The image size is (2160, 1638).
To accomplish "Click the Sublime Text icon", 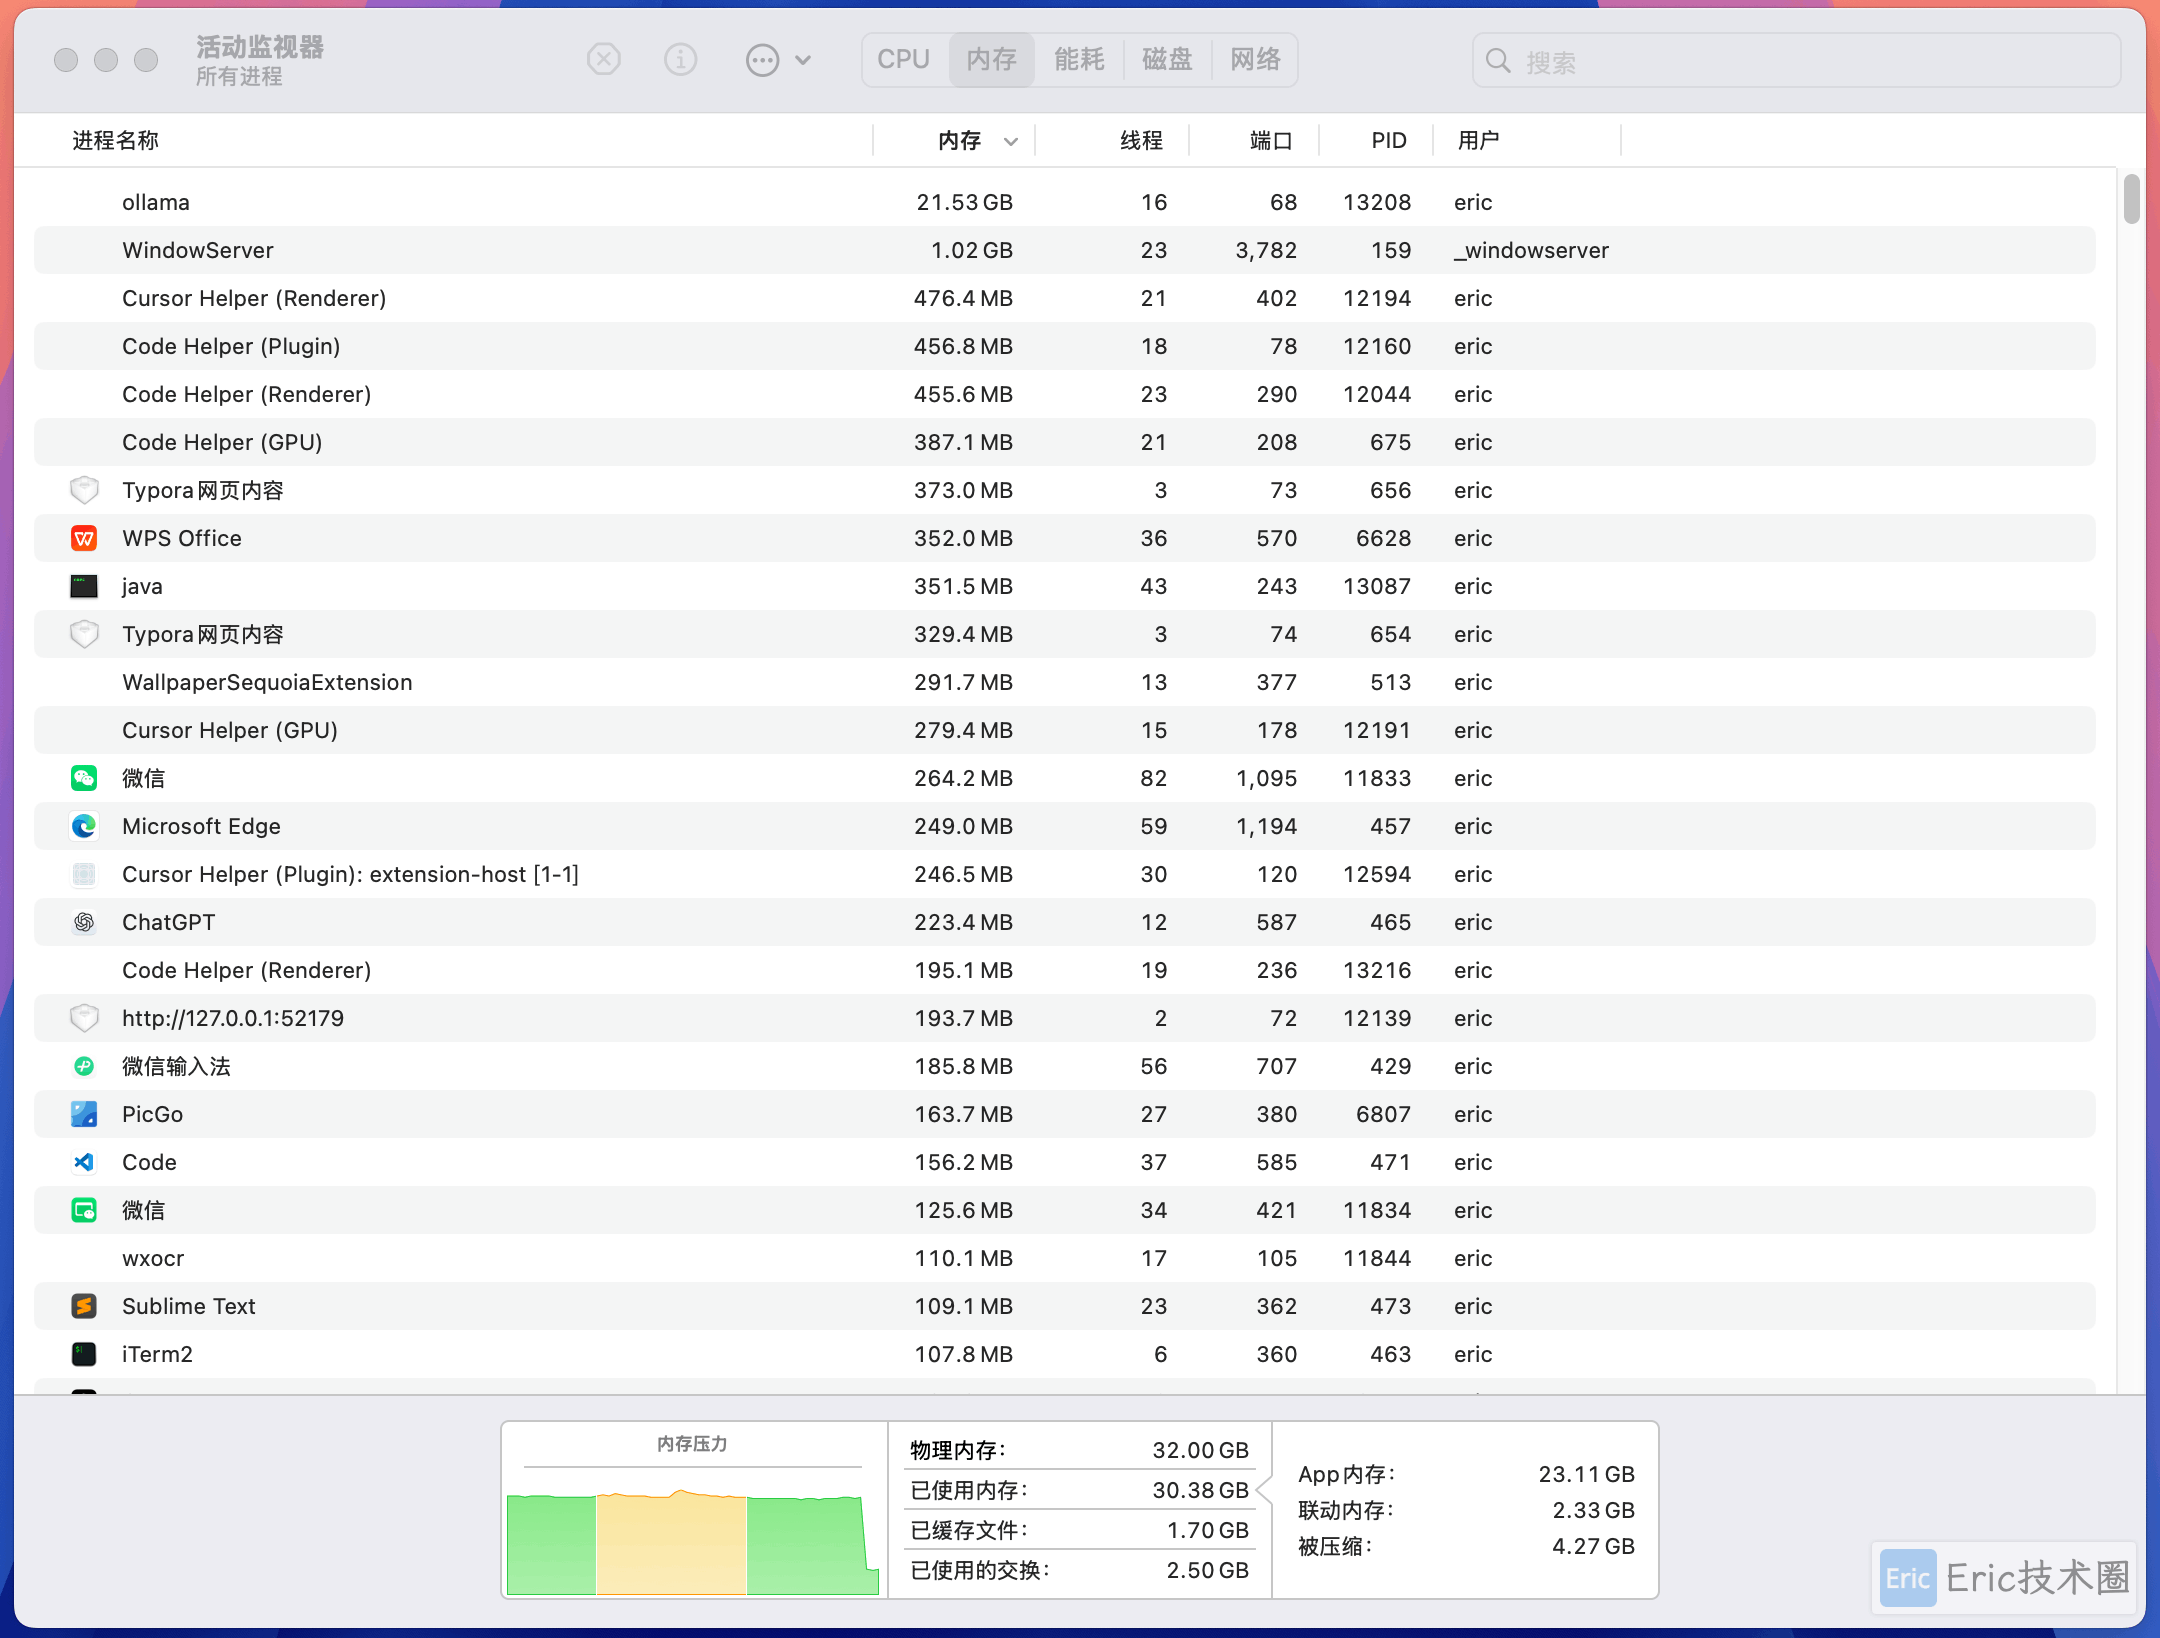I will point(84,1306).
